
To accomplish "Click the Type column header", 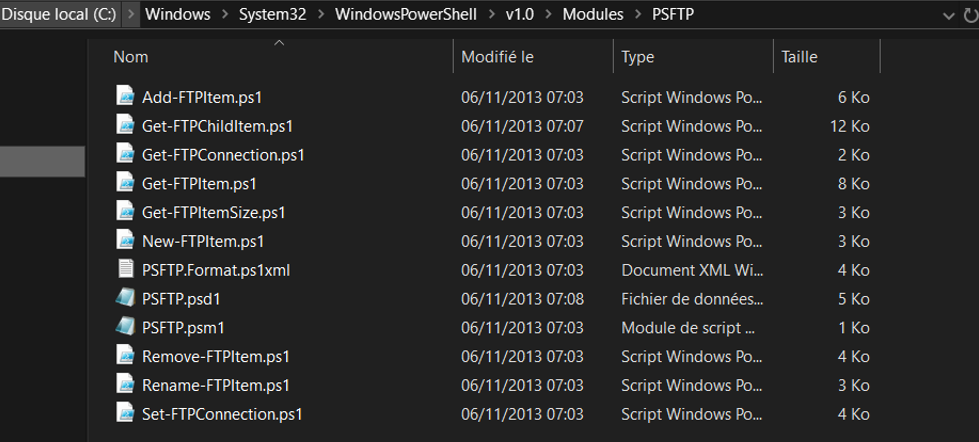I will [x=693, y=57].
